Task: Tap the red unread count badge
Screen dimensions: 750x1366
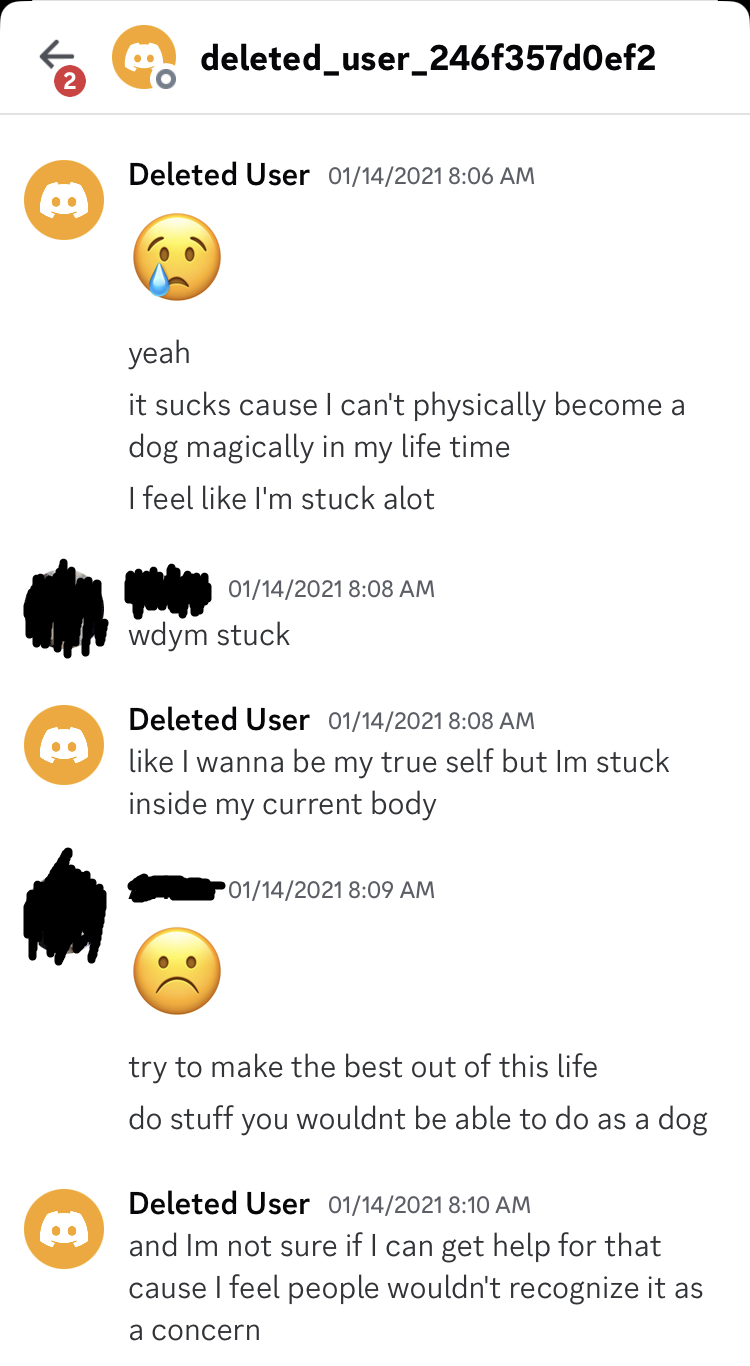Action: [69, 82]
